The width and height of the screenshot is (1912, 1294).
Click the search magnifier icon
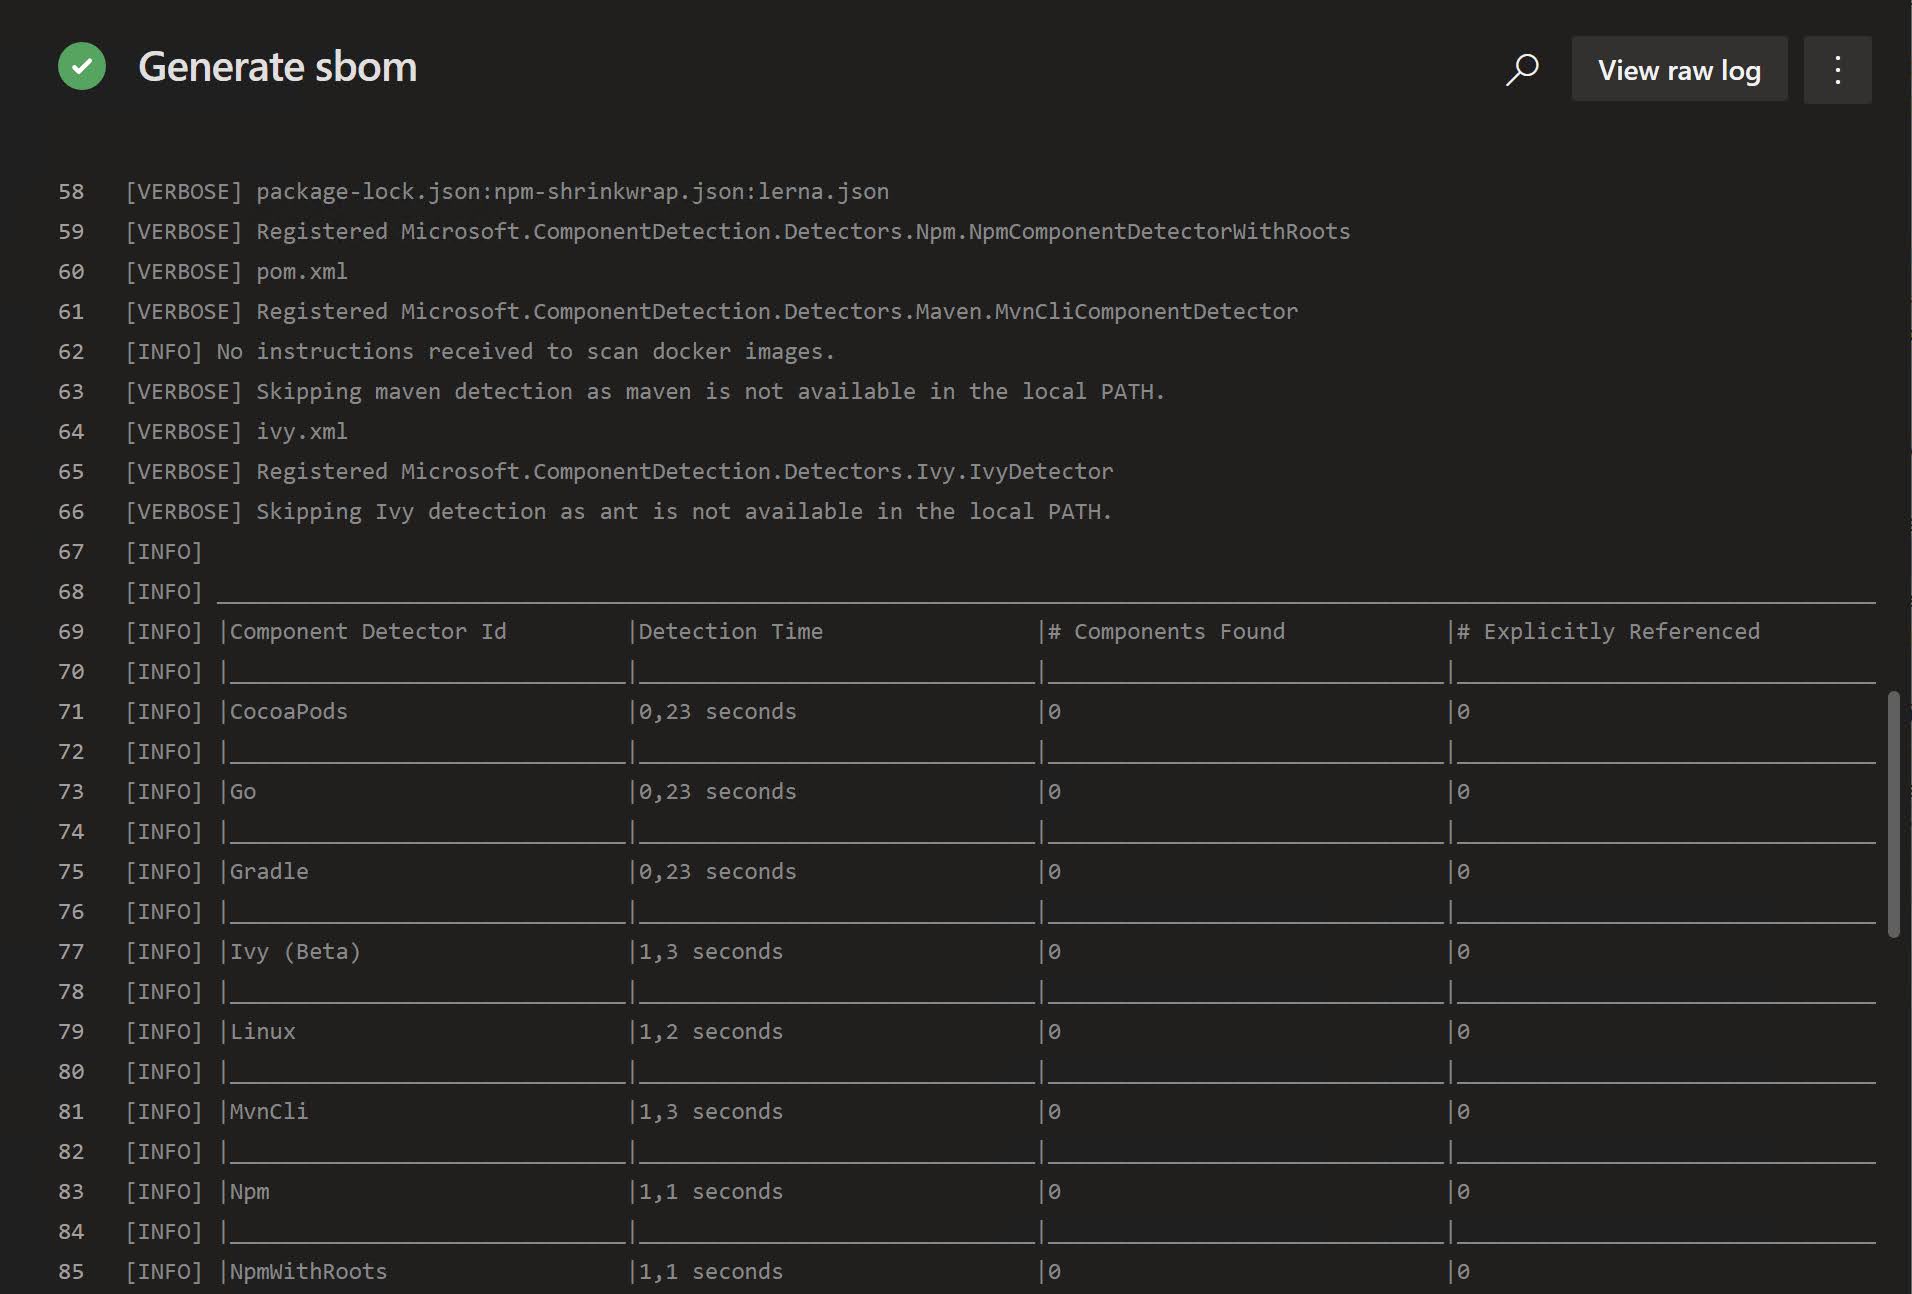1522,69
